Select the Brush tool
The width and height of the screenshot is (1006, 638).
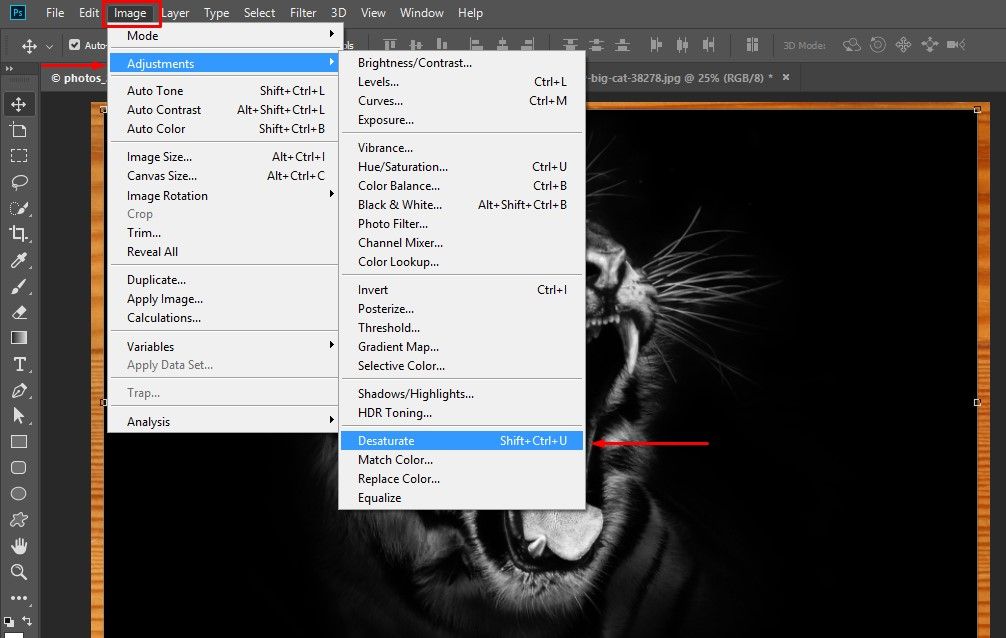[x=19, y=286]
